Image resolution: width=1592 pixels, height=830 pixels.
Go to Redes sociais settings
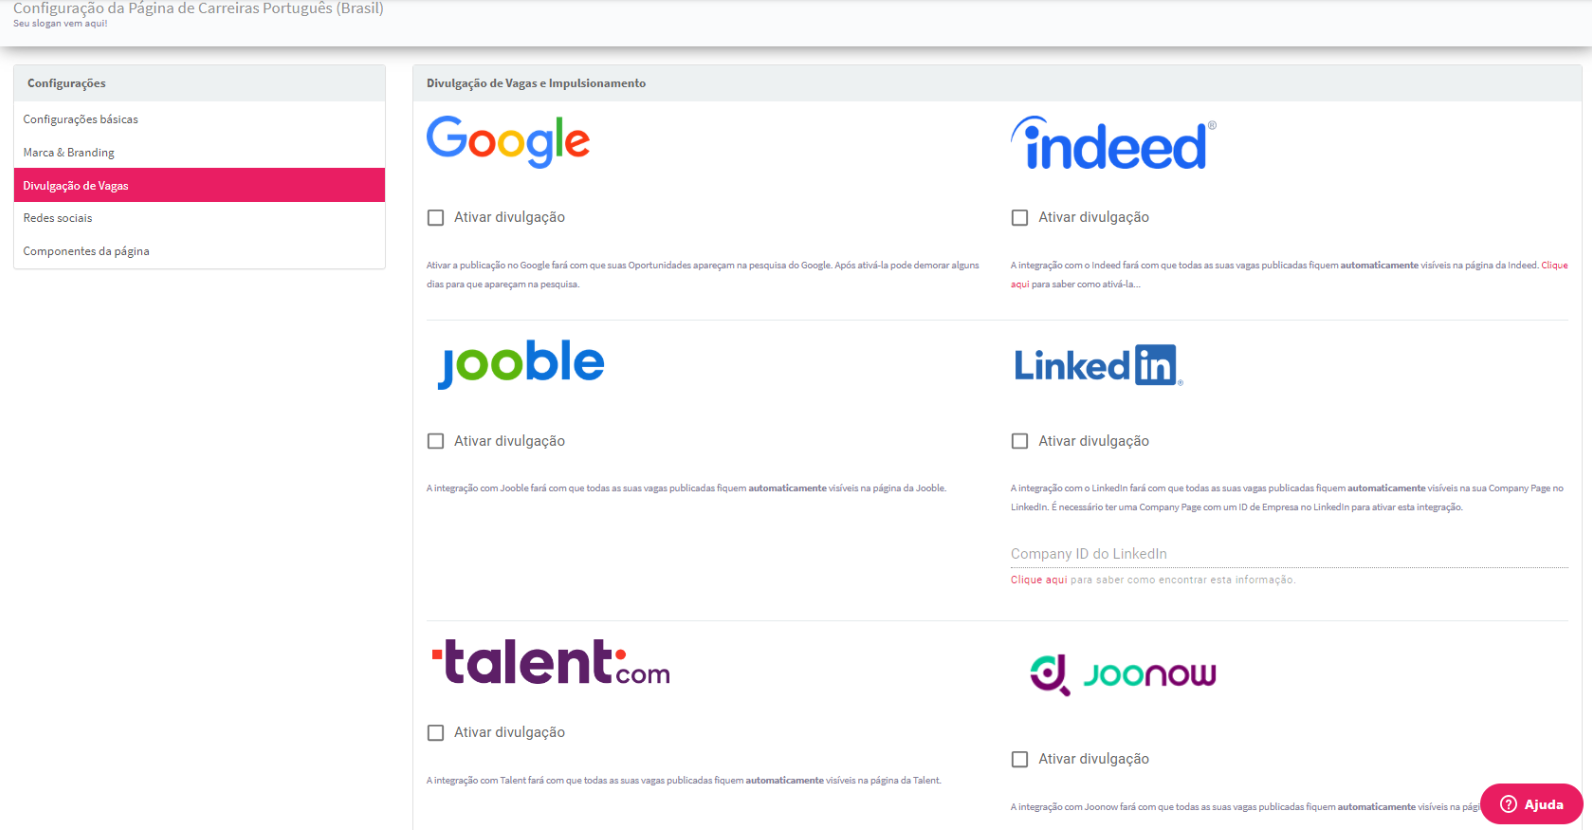point(199,218)
